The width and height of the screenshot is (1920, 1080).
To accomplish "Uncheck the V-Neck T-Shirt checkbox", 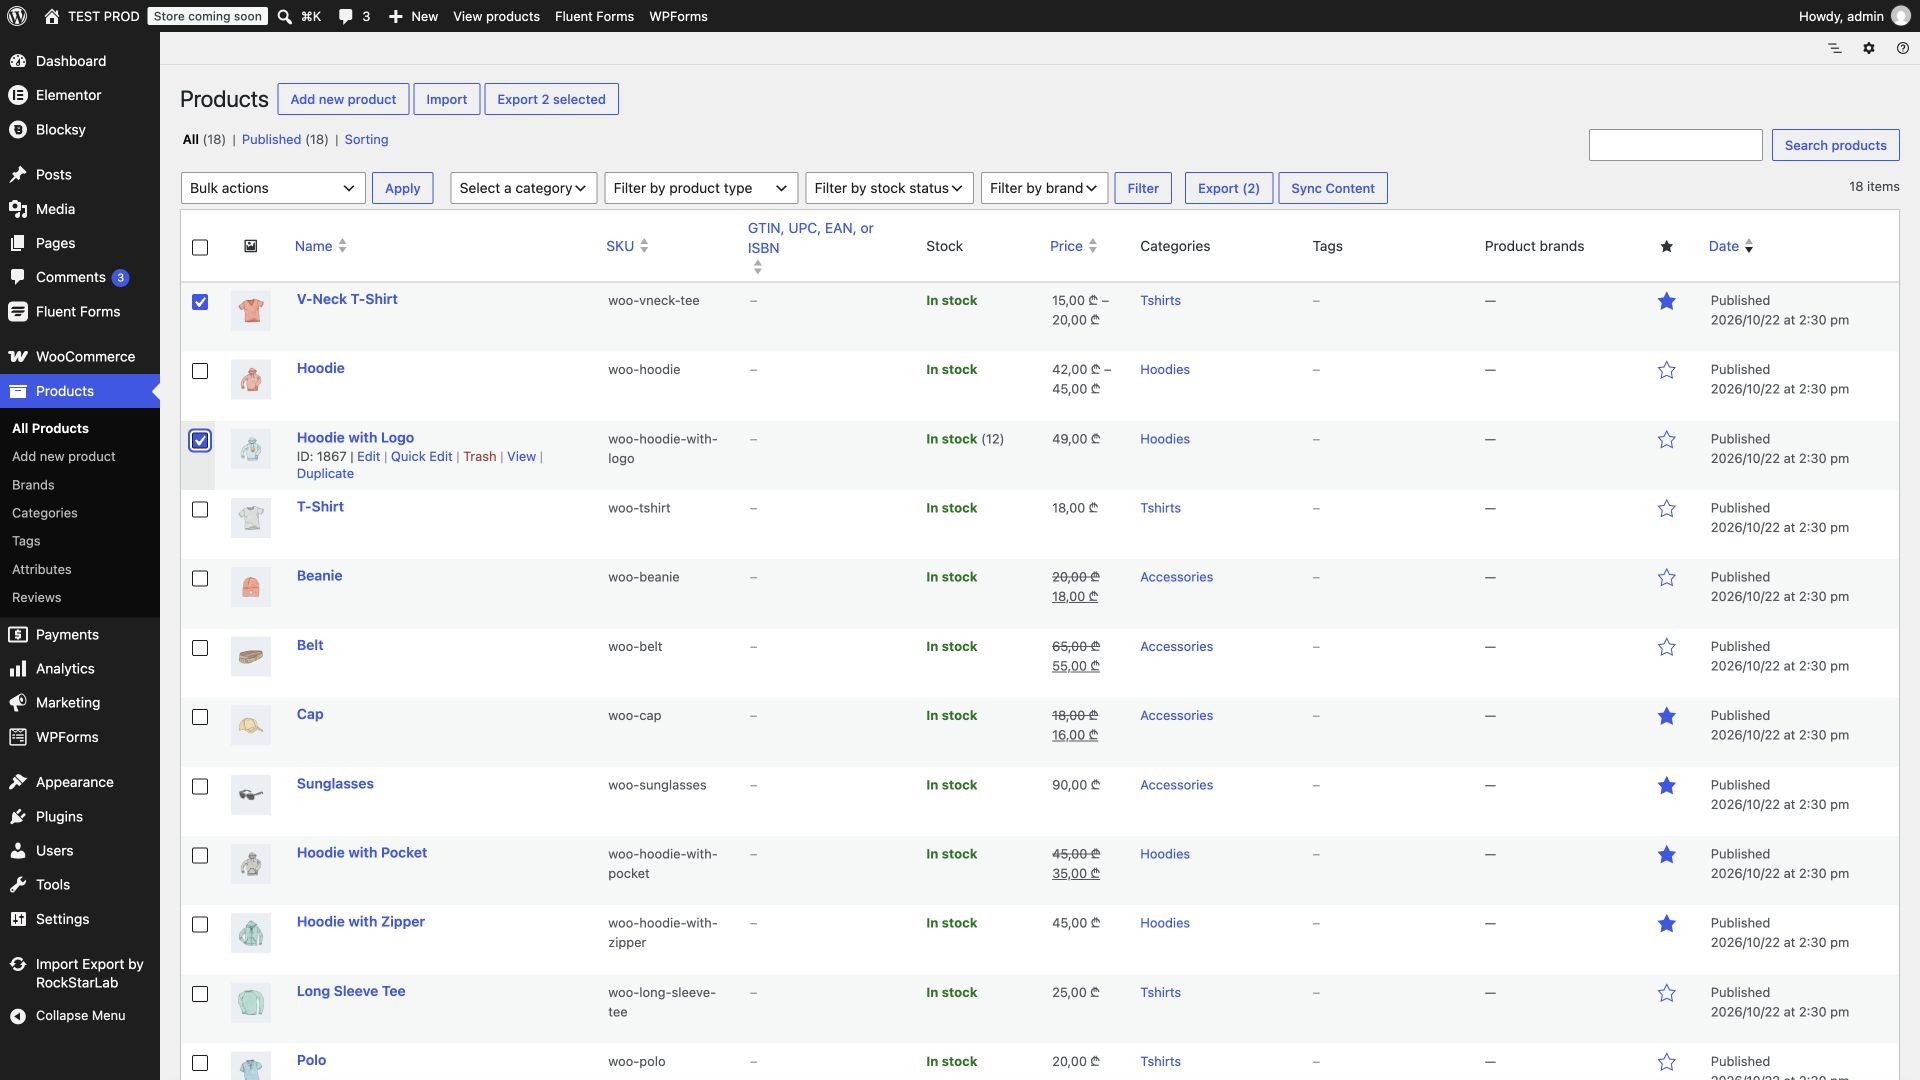I will point(200,302).
